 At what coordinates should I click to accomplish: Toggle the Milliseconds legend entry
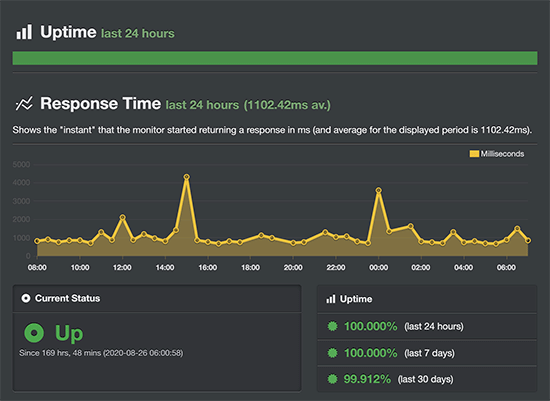497,154
